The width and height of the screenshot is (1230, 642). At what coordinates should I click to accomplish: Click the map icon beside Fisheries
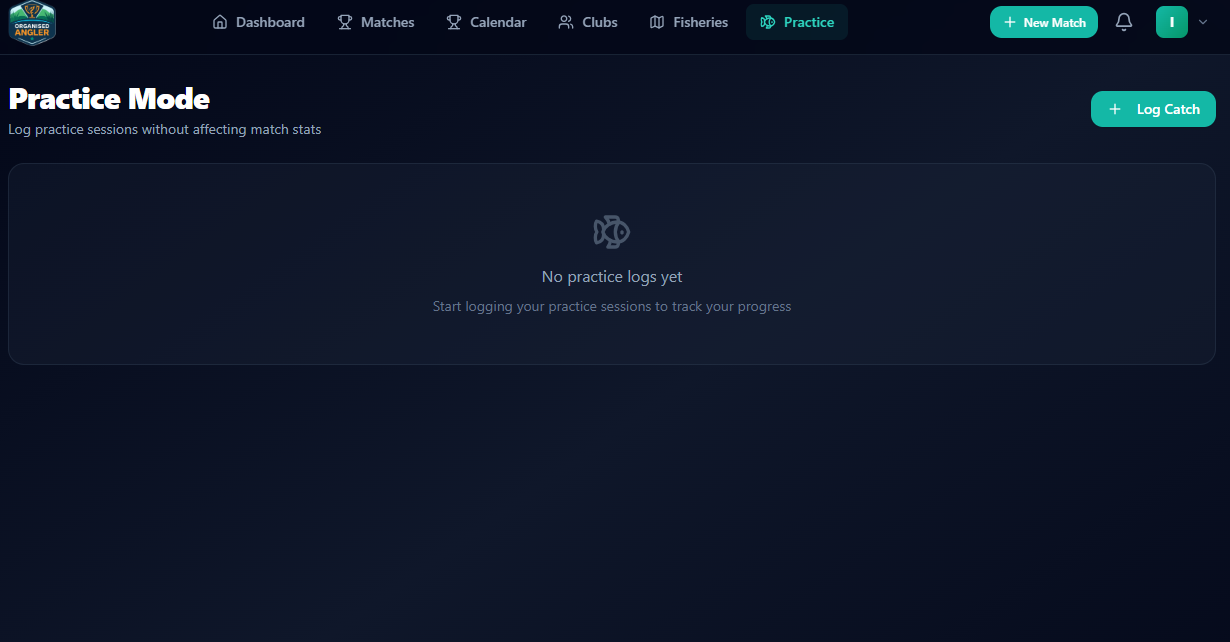pyautogui.click(x=657, y=22)
